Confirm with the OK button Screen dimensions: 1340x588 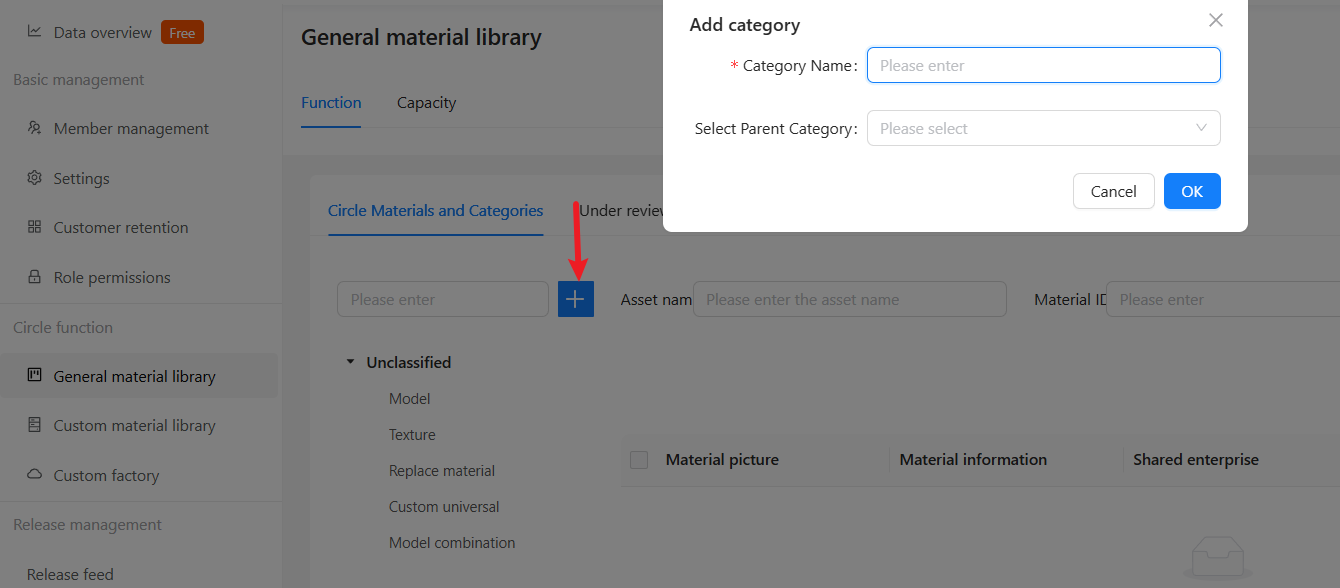click(1192, 191)
